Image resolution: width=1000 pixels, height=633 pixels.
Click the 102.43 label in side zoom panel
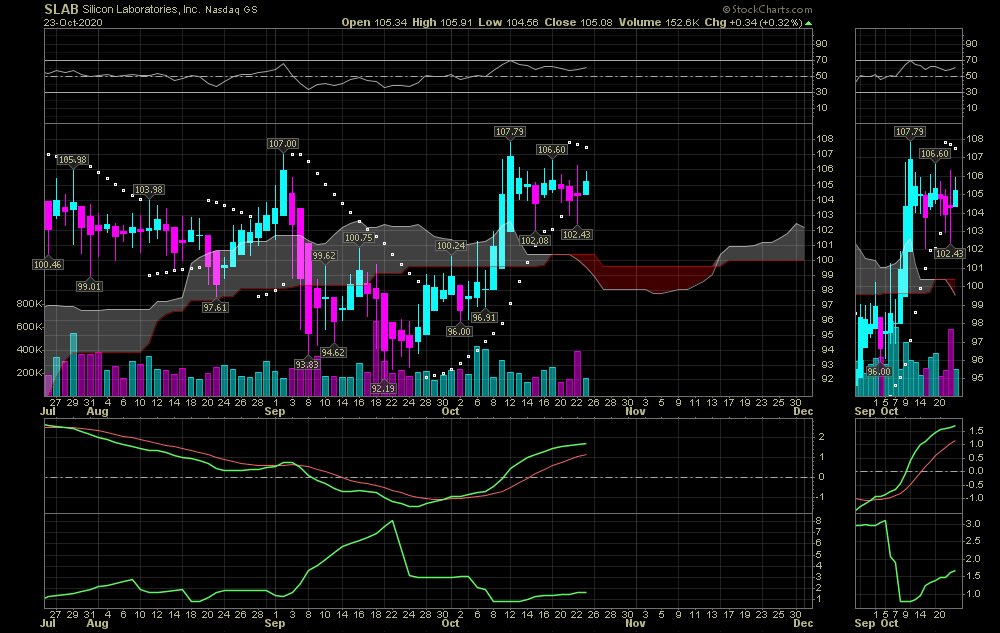coord(950,253)
